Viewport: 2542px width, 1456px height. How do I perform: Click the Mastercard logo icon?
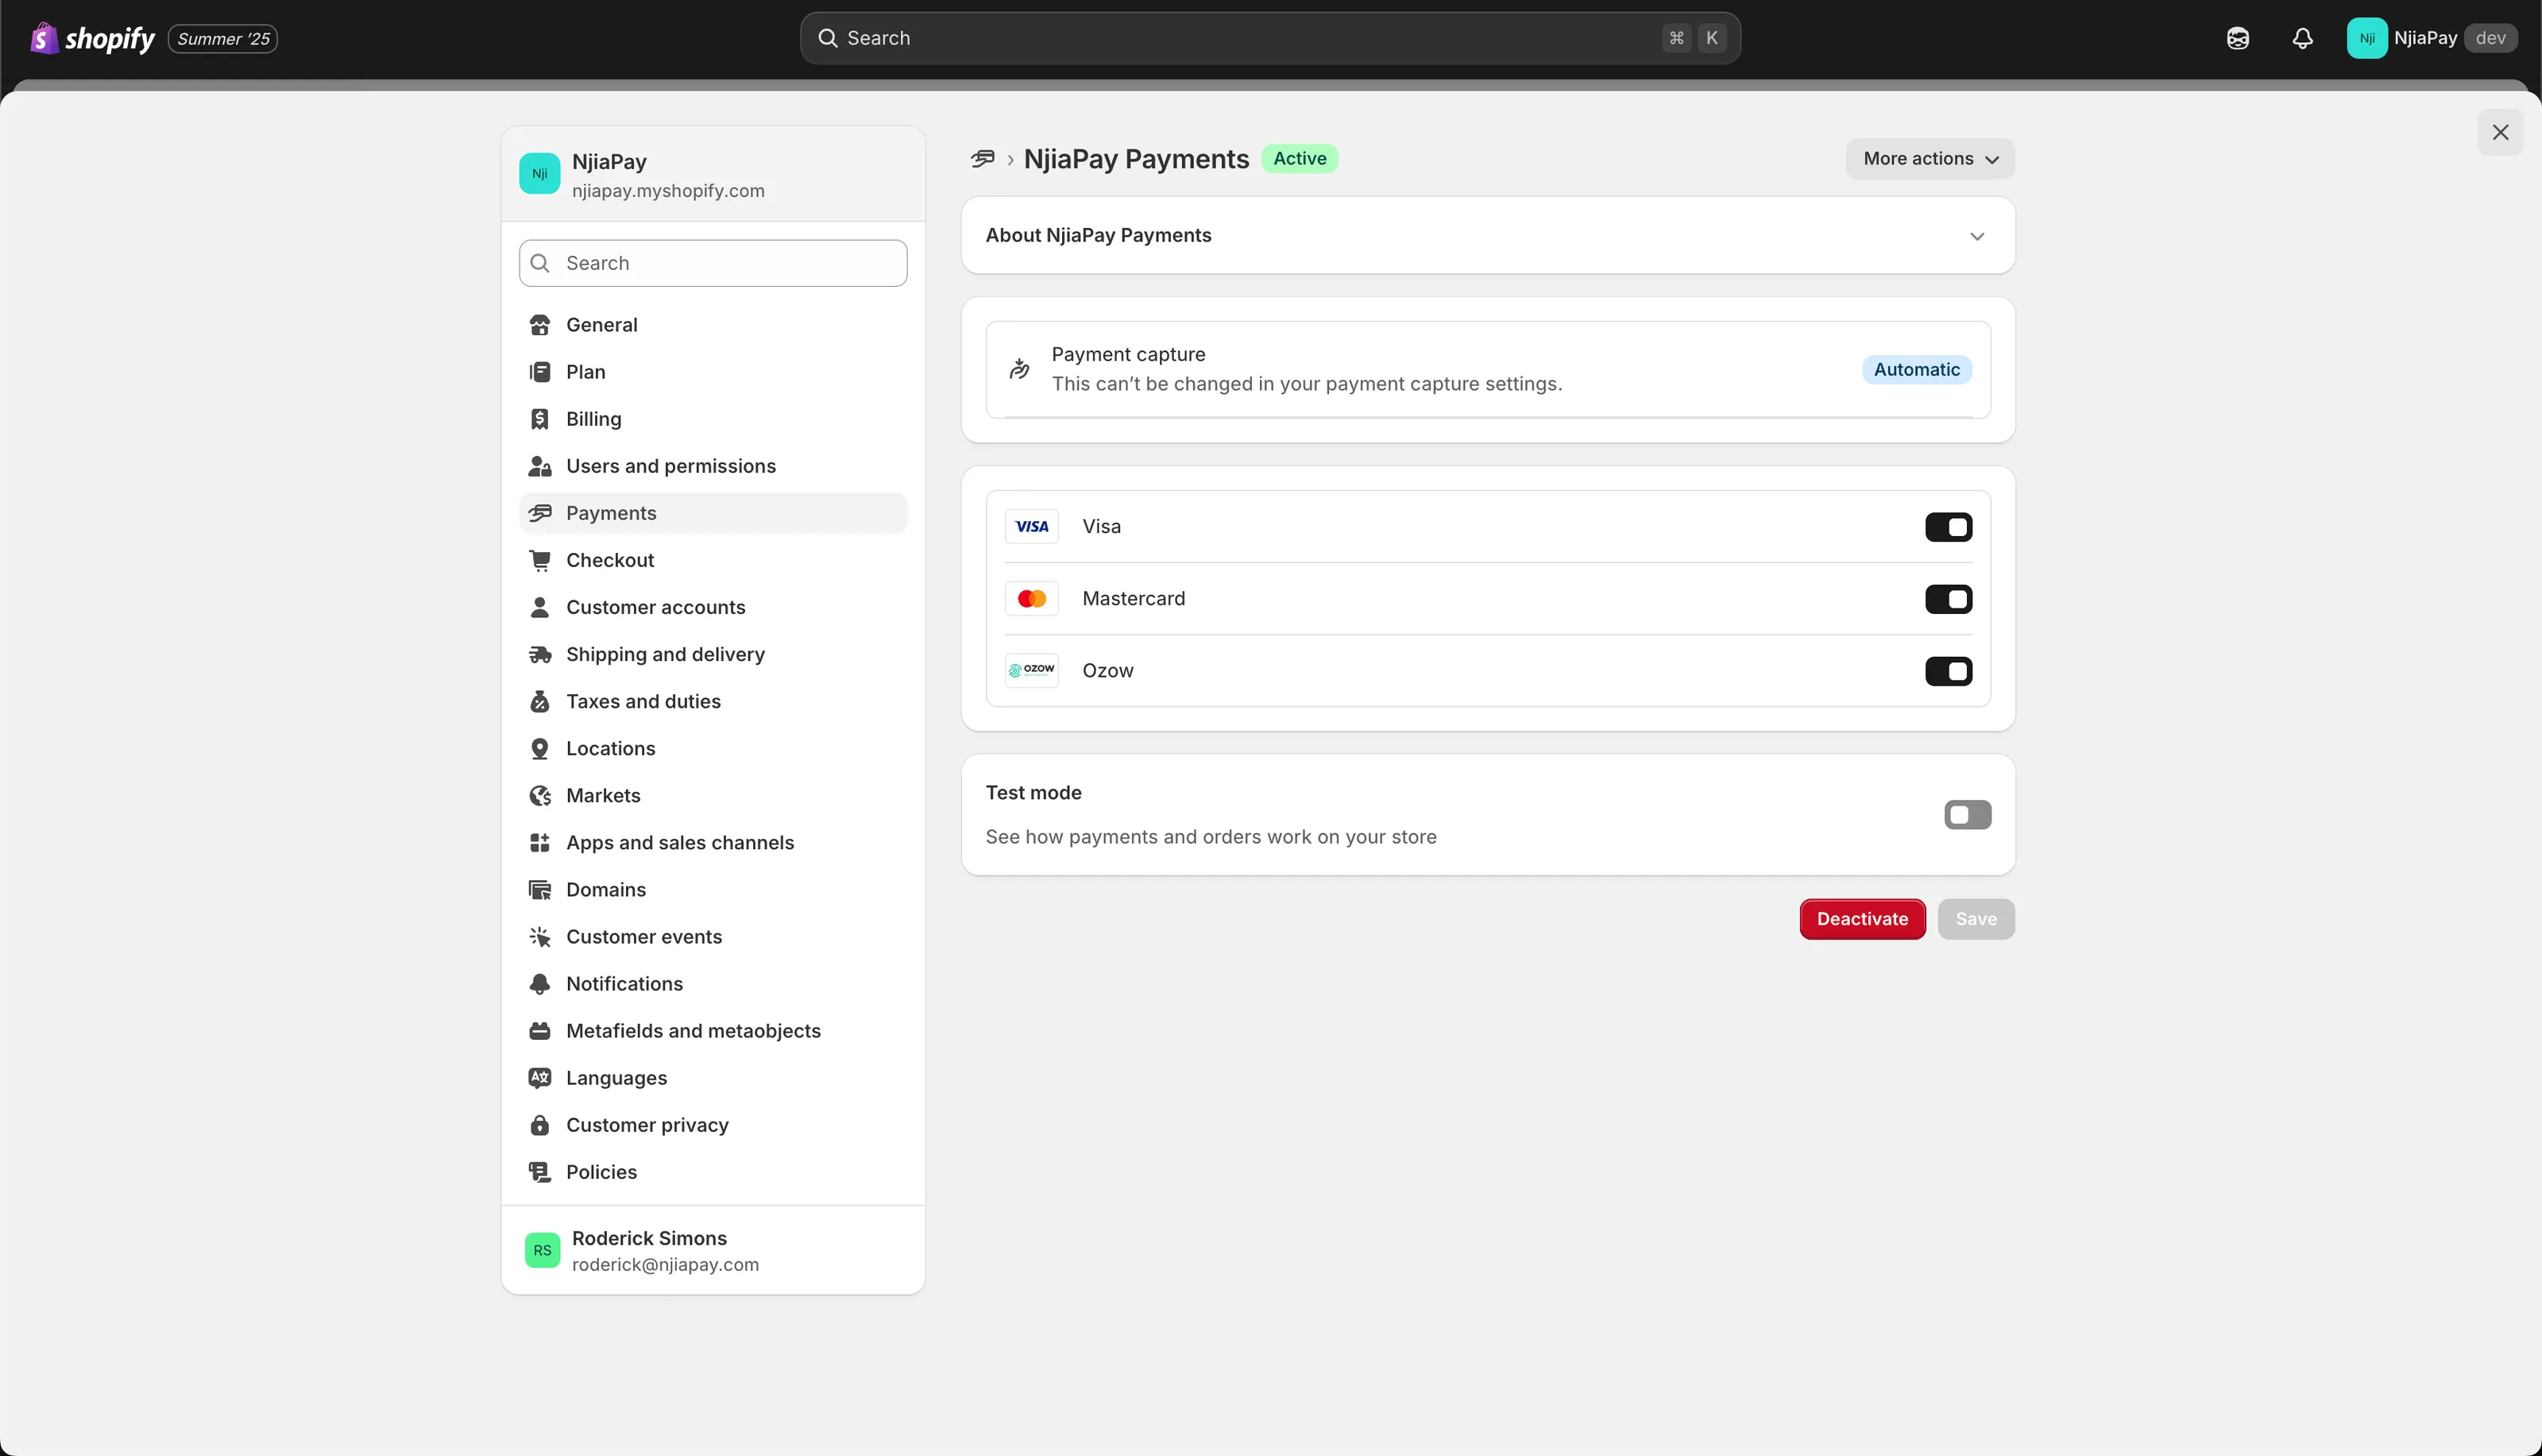[1031, 599]
